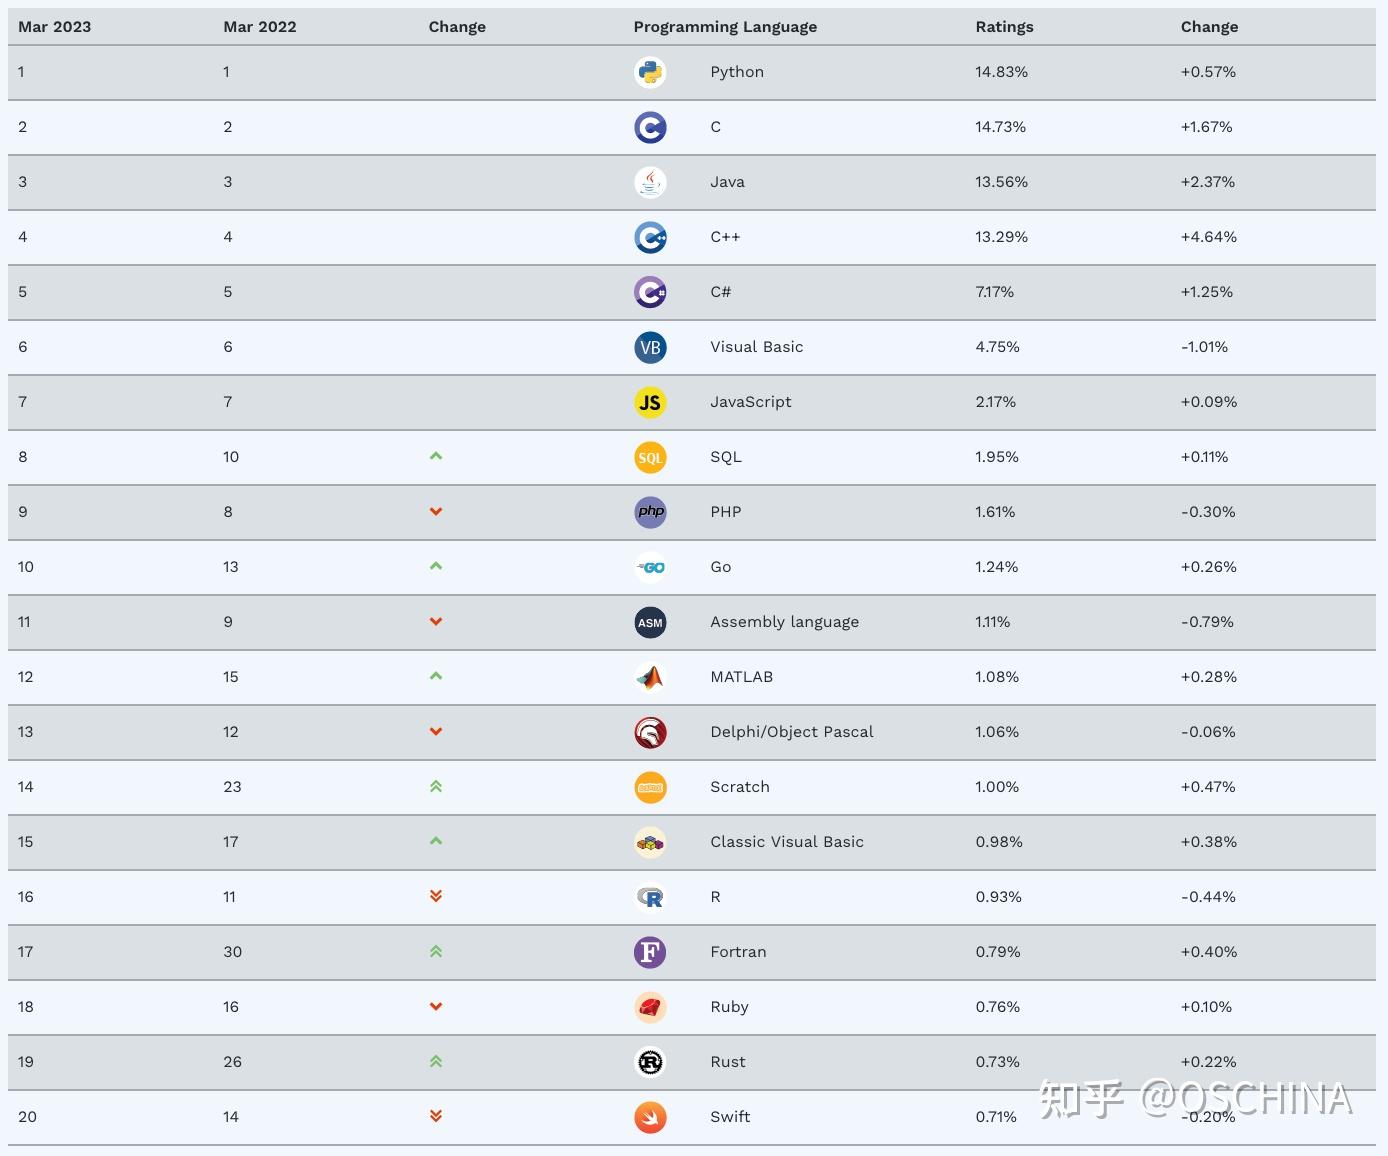1388x1156 pixels.
Task: Click the yellow JavaScript JS icon
Action: coord(650,402)
